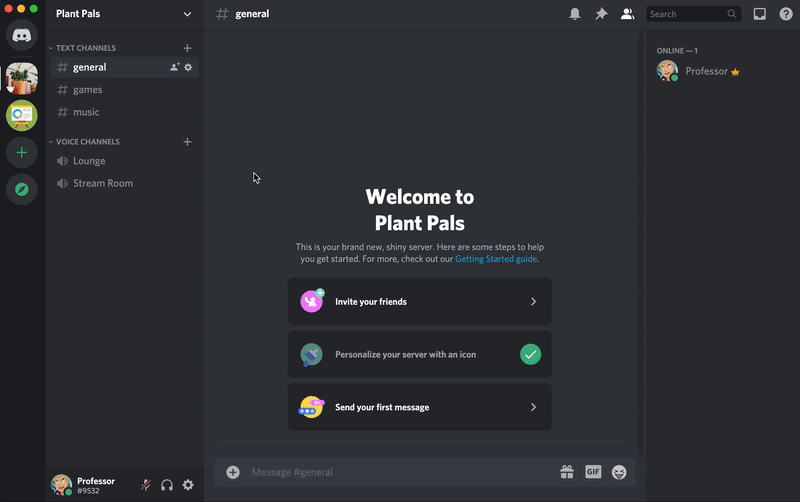The image size is (800, 502).
Task: Click the Getting Started guide link
Action: coord(496,259)
